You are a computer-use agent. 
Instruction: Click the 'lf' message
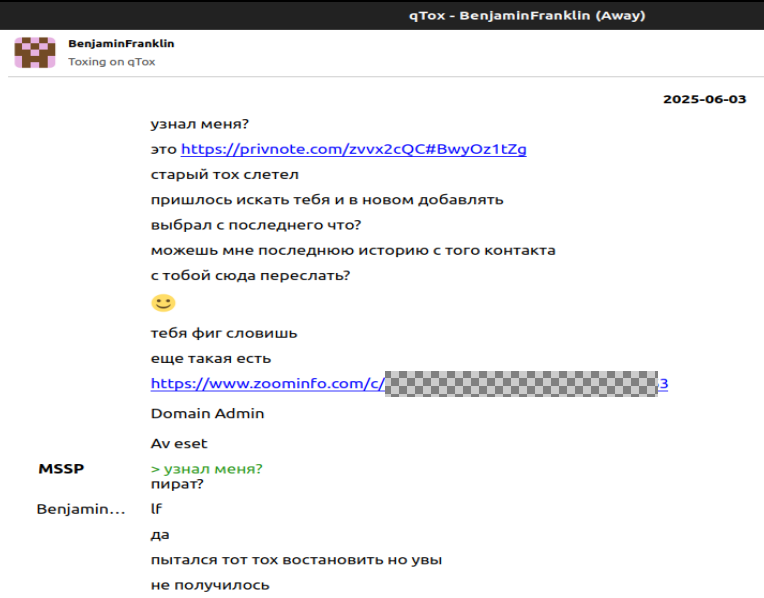click(156, 509)
